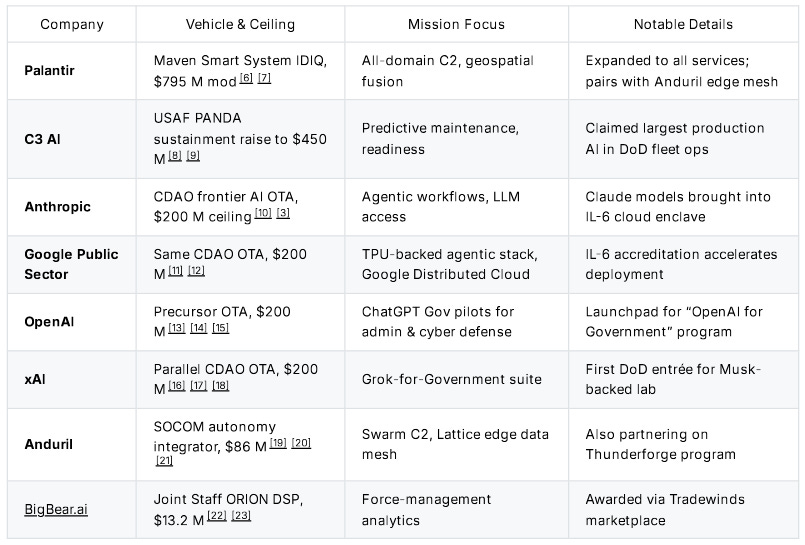Viewport: 805px width, 545px height.
Task: Open citation 3 beside the $200 M ceiling
Action: tap(284, 213)
